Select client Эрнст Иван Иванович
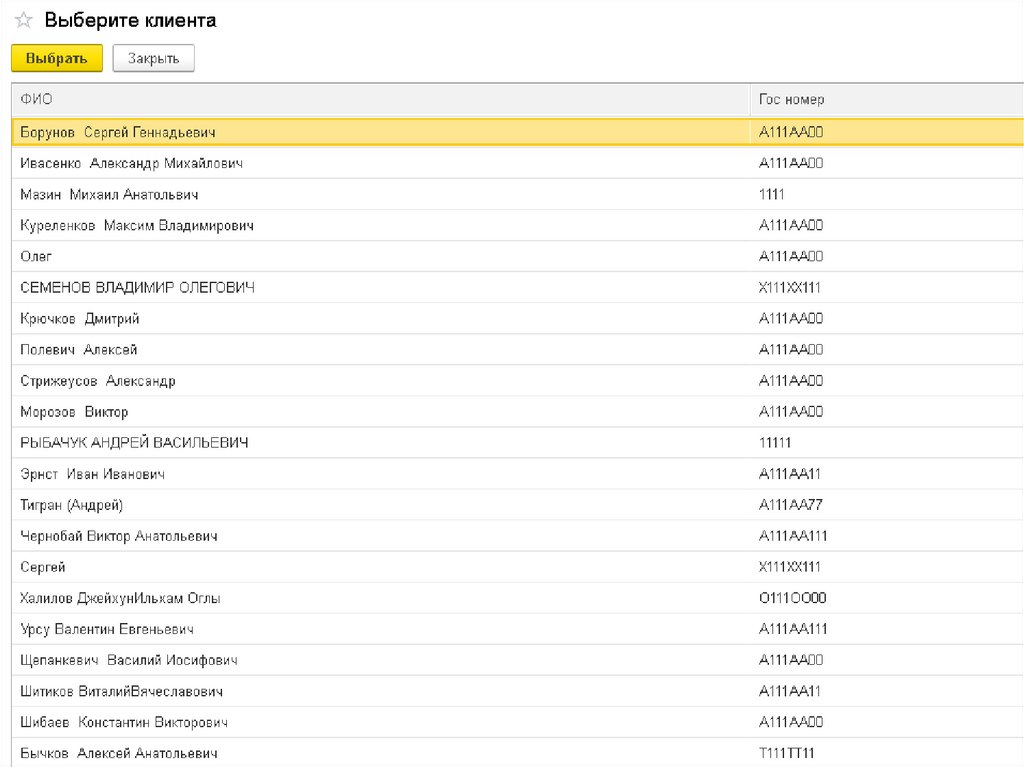Viewport: 1024px width, 767px height. [x=92, y=474]
